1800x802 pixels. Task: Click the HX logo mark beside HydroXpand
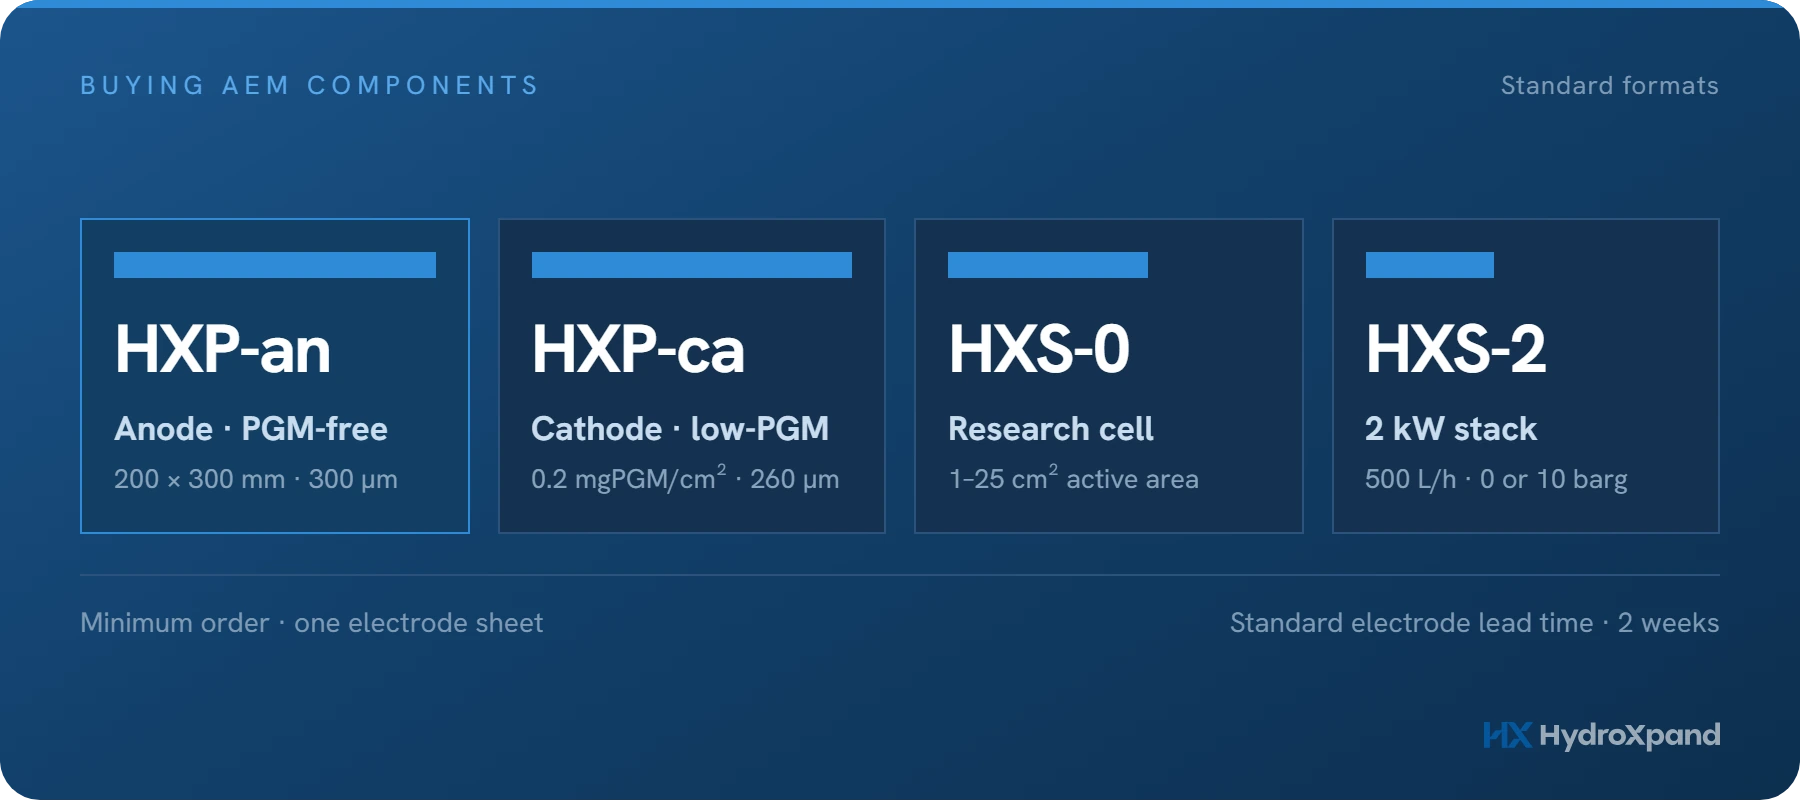(x=1507, y=735)
